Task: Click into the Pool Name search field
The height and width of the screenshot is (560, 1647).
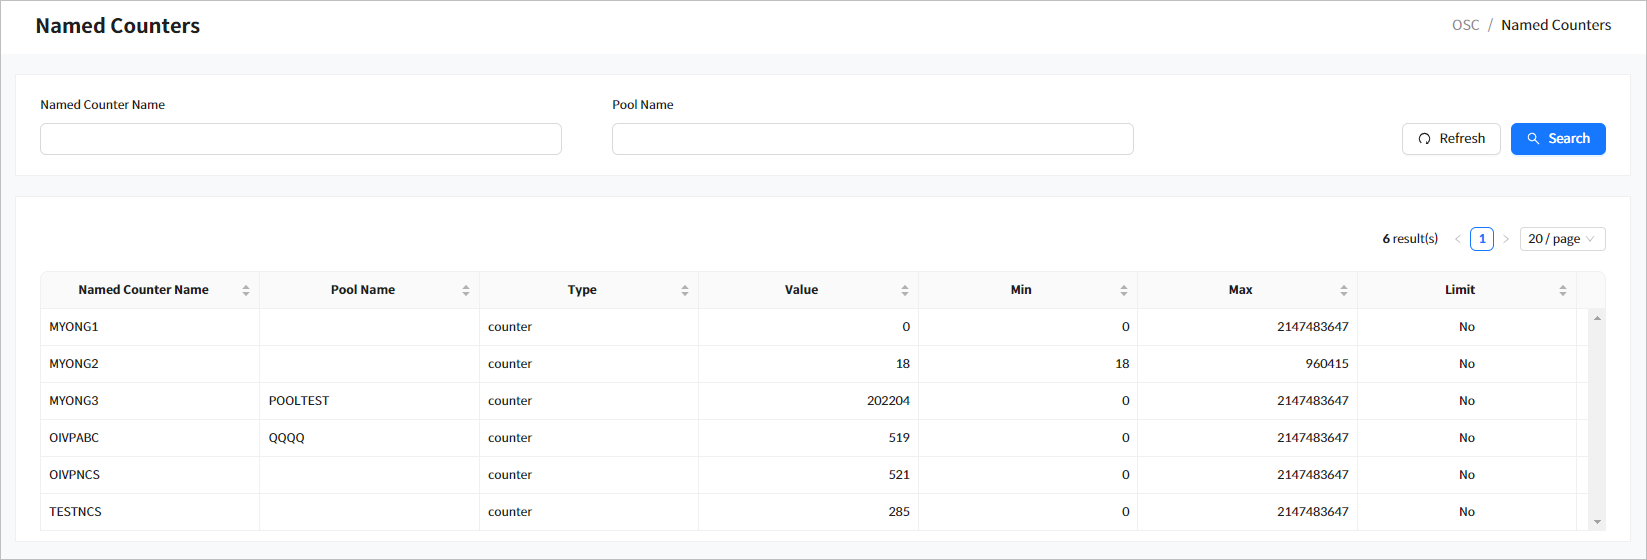Action: 872,139
